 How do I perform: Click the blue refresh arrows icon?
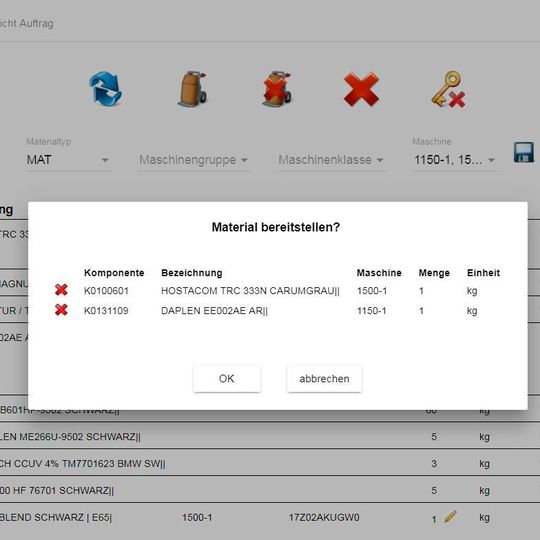106,89
